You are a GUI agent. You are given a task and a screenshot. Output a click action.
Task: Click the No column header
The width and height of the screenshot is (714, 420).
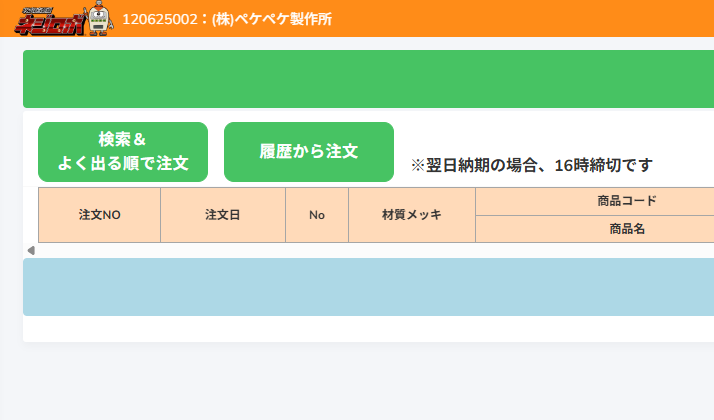[317, 215]
